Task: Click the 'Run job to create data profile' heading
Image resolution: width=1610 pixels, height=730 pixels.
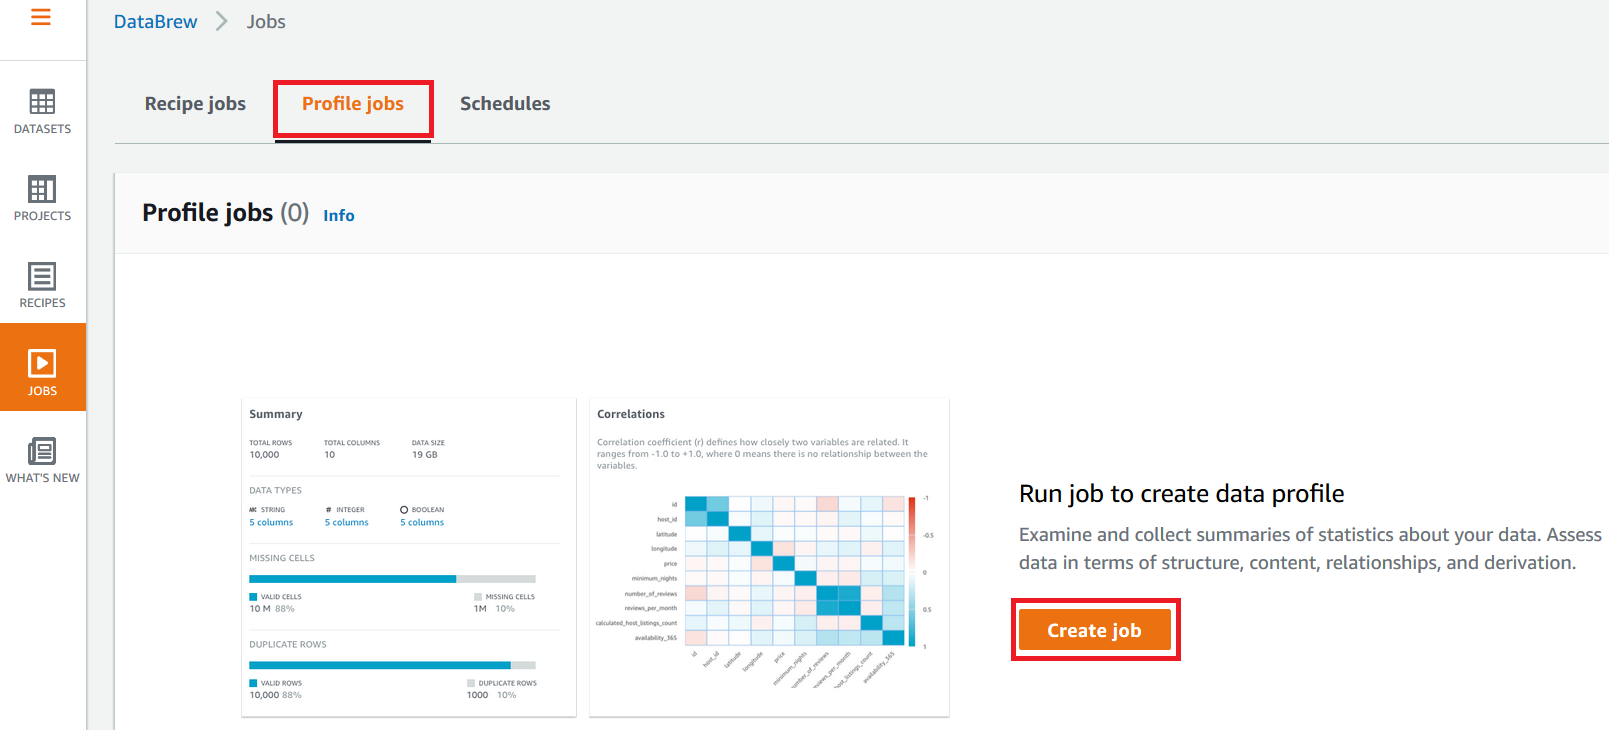Action: click(x=1181, y=493)
